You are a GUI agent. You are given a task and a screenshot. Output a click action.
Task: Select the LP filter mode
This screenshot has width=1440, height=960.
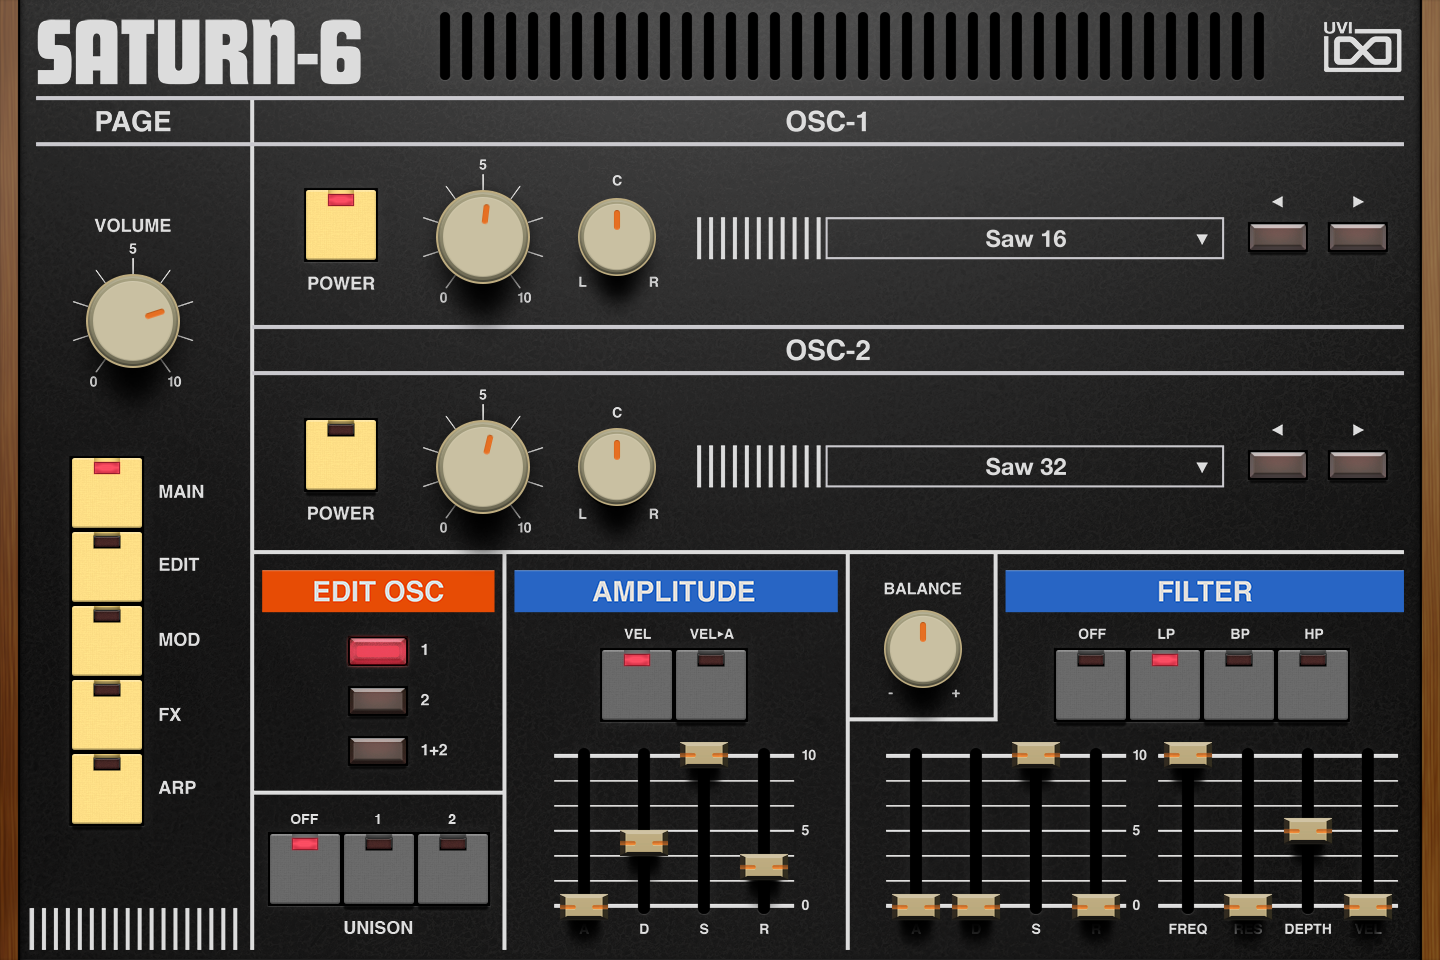pyautogui.click(x=1165, y=685)
